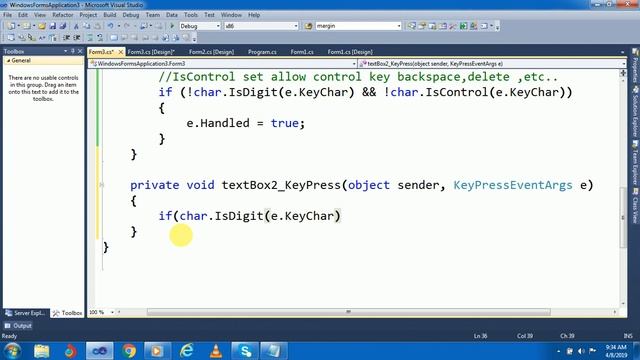Click the Copy icon in toolbar
Viewport: 640px width, 360px height.
click(x=87, y=26)
